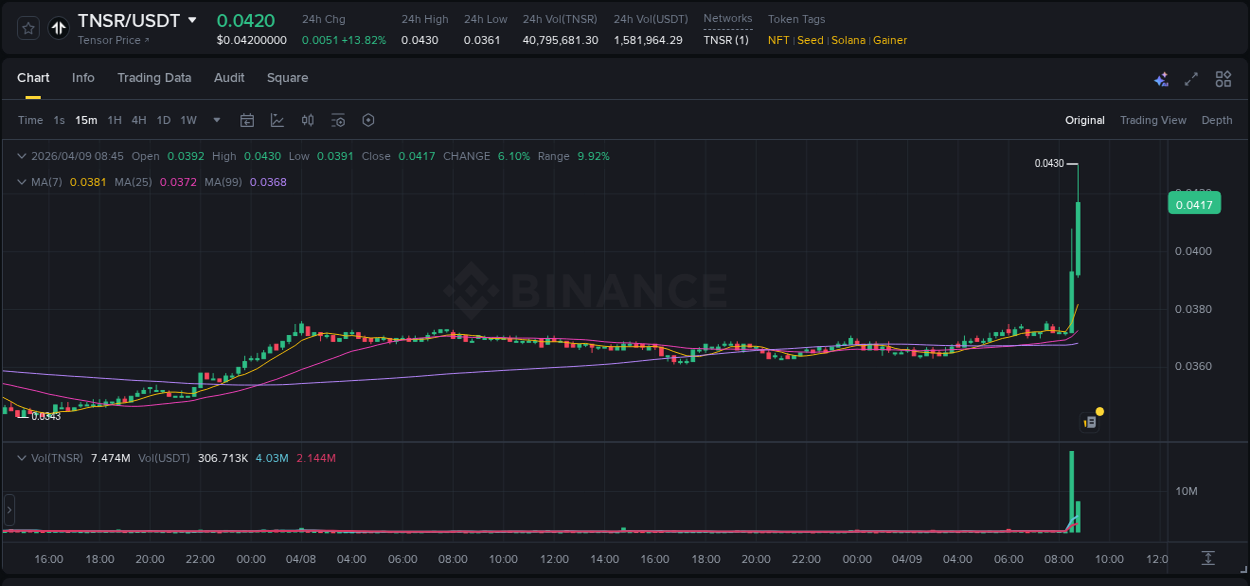Screen dimensions: 1250x586
Task: Open the extra time interval dropdown arrow
Action: coord(215,120)
